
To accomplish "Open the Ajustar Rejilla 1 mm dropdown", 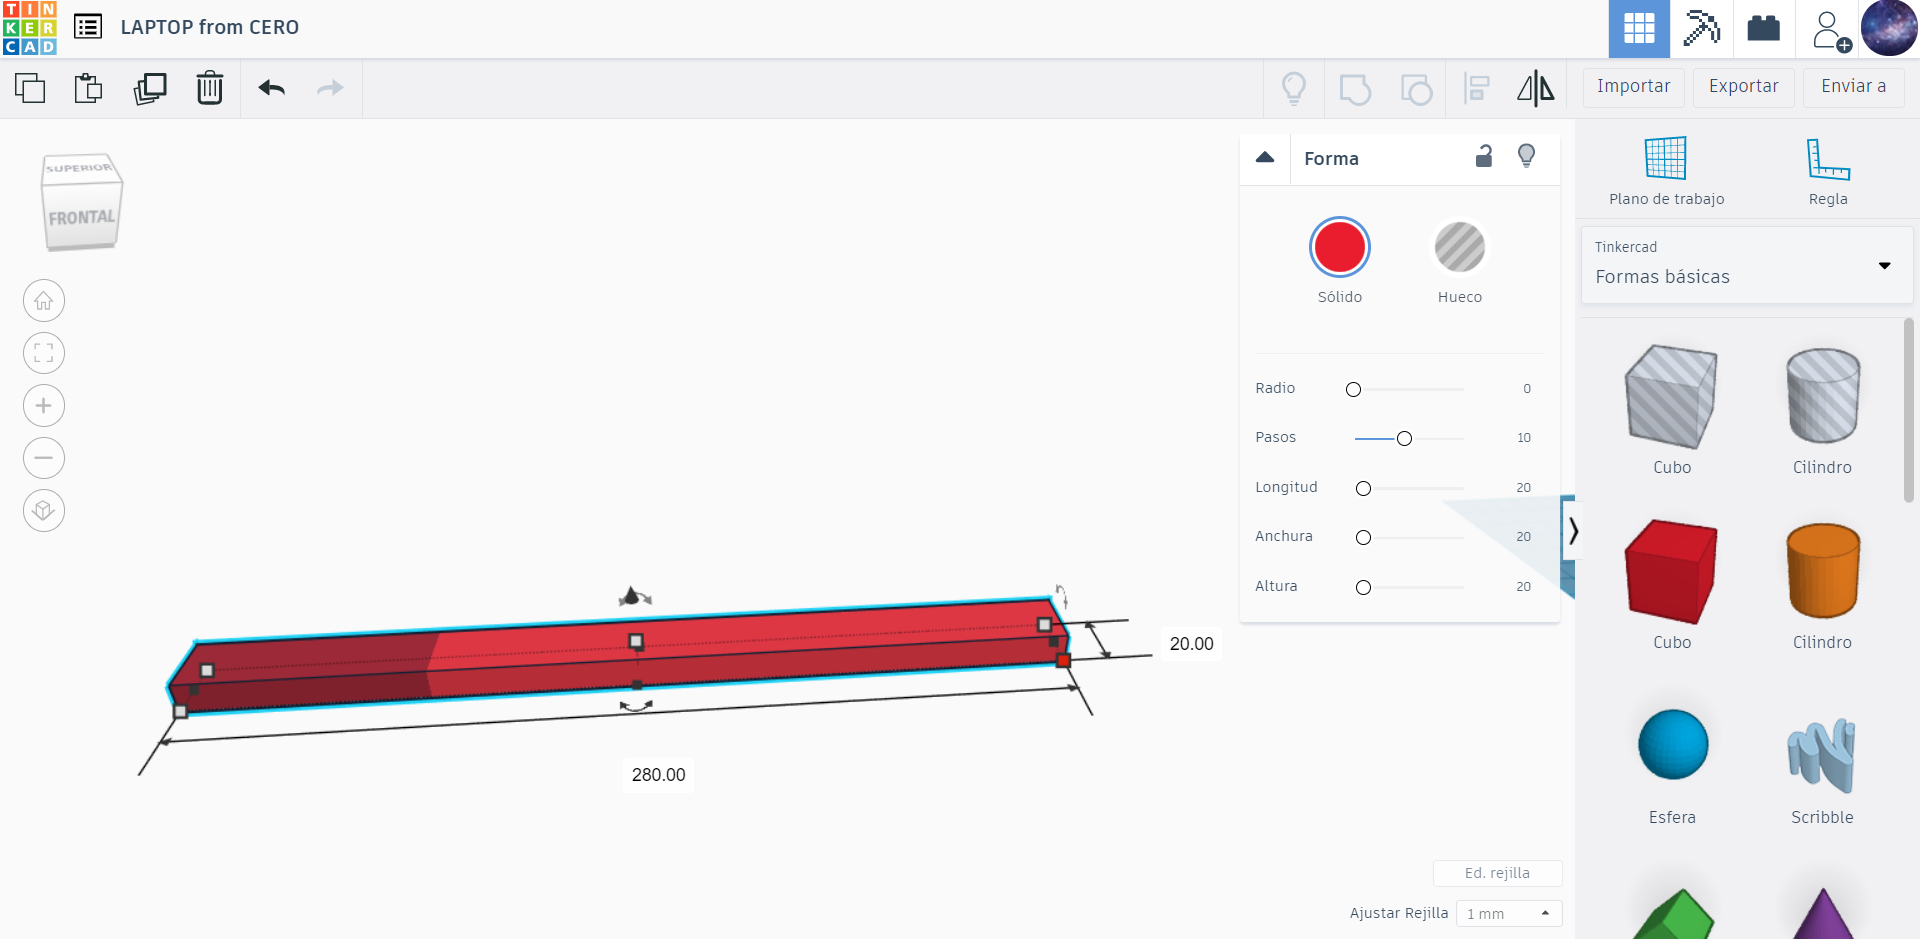I will [1509, 913].
